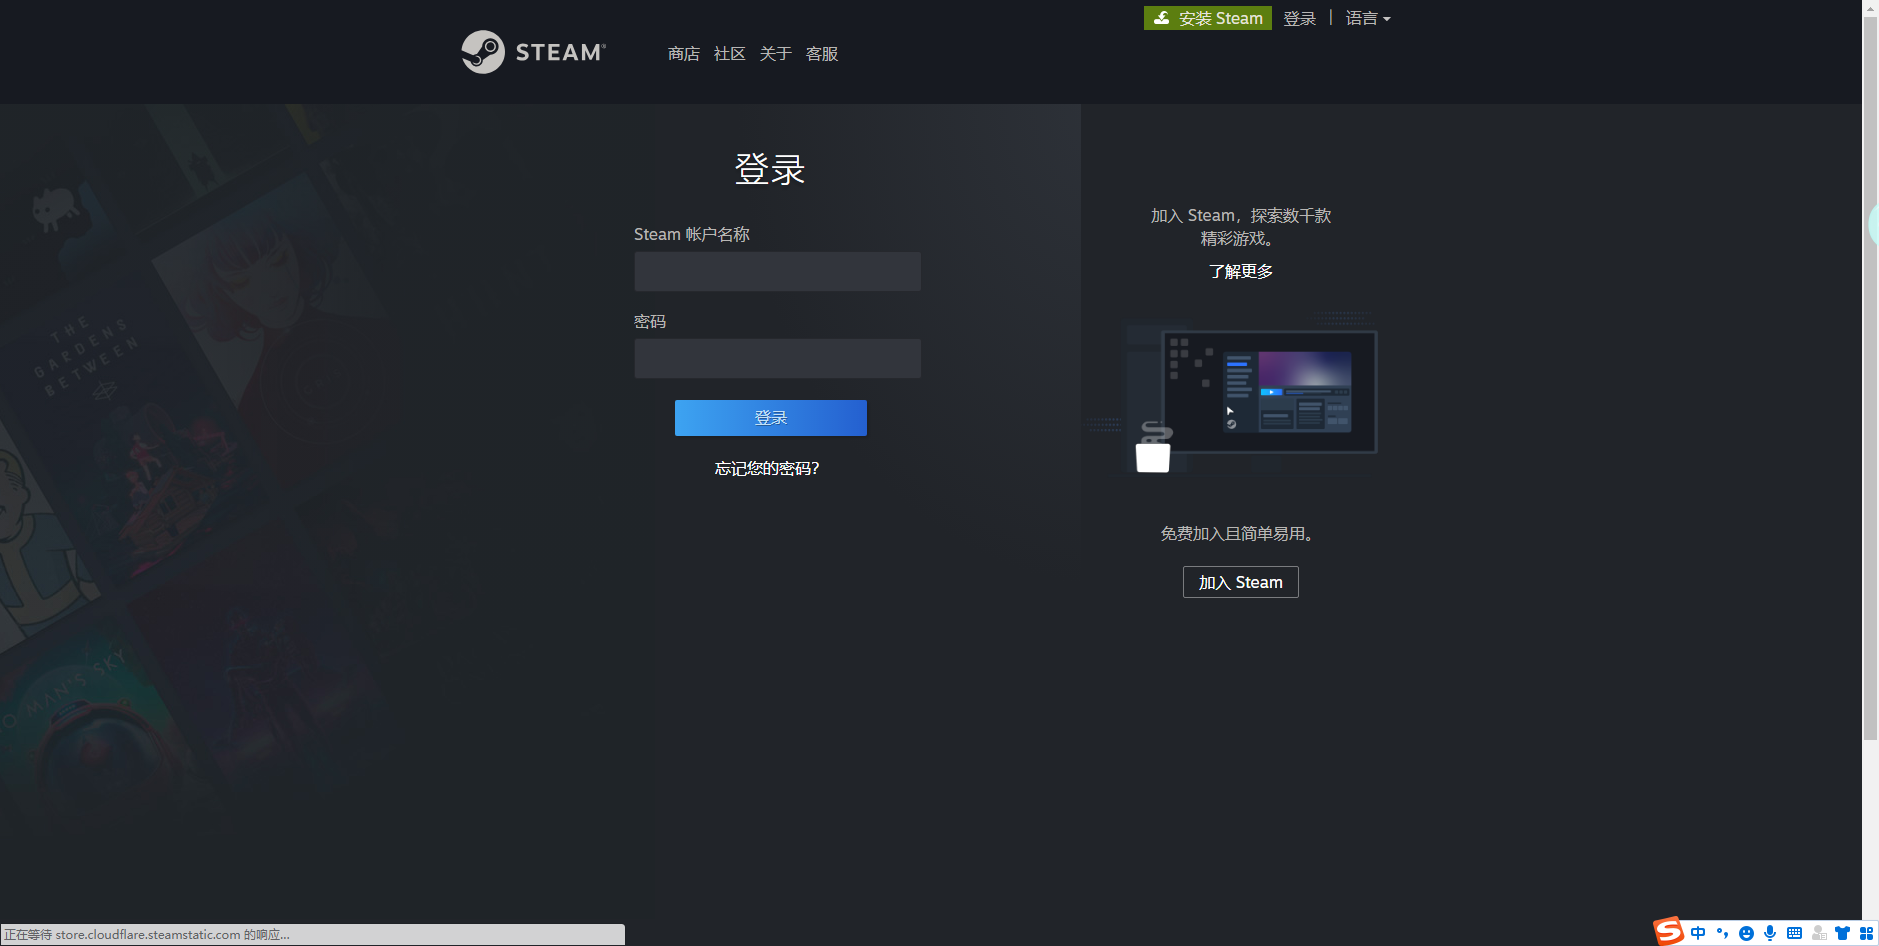Open the emoji panel in IME toolbar
The image size is (1879, 946).
(1746, 933)
